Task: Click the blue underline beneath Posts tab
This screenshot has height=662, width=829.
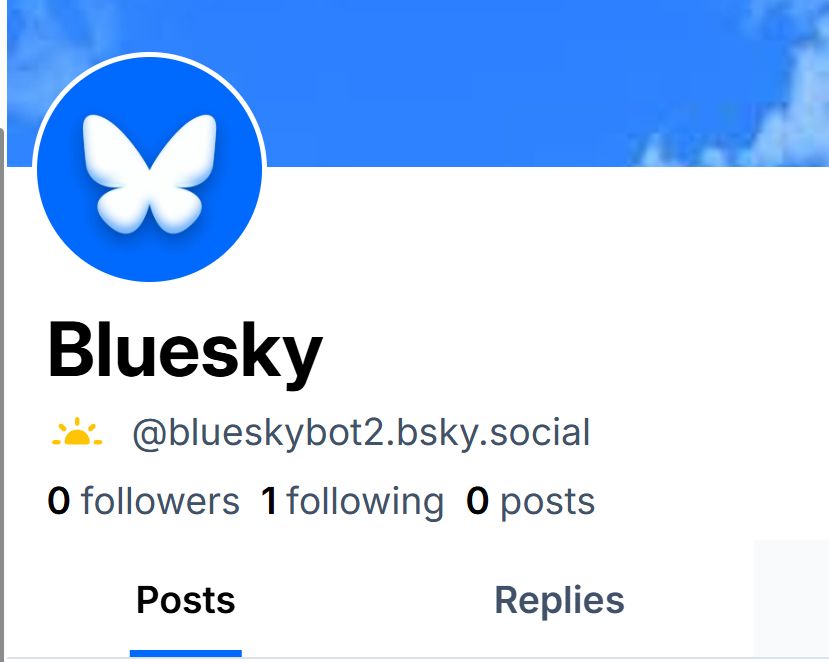Action: pyautogui.click(x=186, y=654)
